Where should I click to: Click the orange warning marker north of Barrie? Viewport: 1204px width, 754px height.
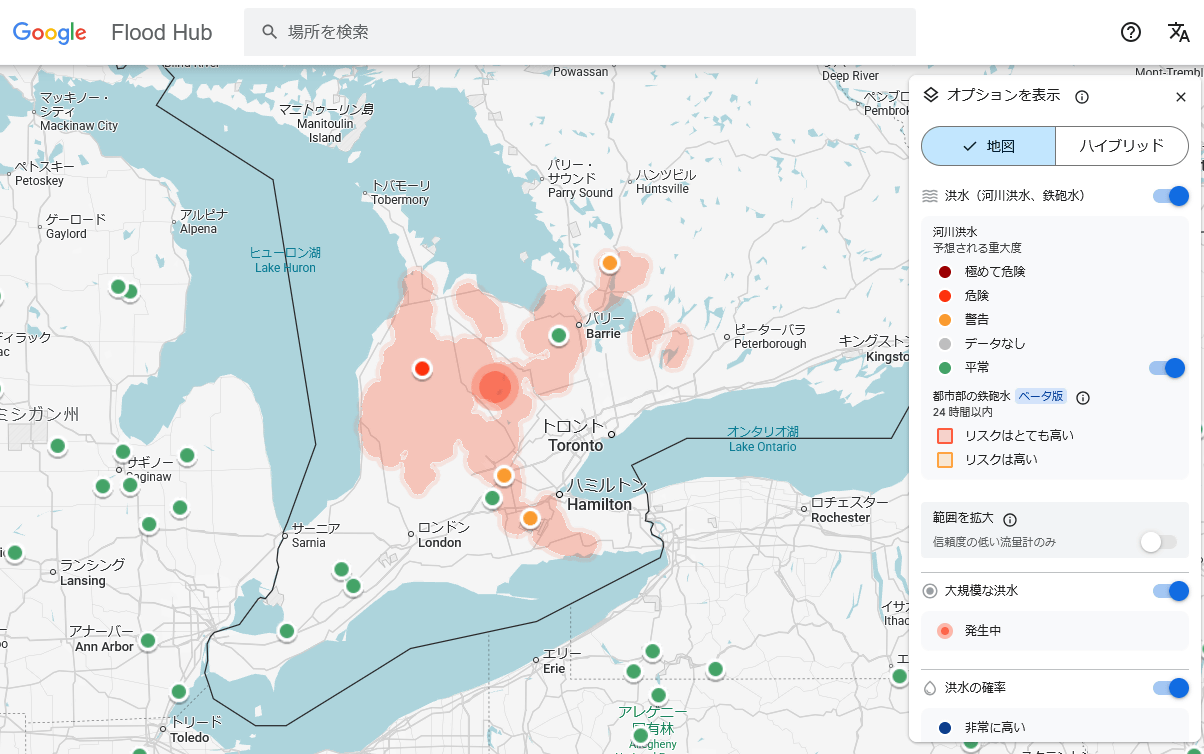click(610, 263)
